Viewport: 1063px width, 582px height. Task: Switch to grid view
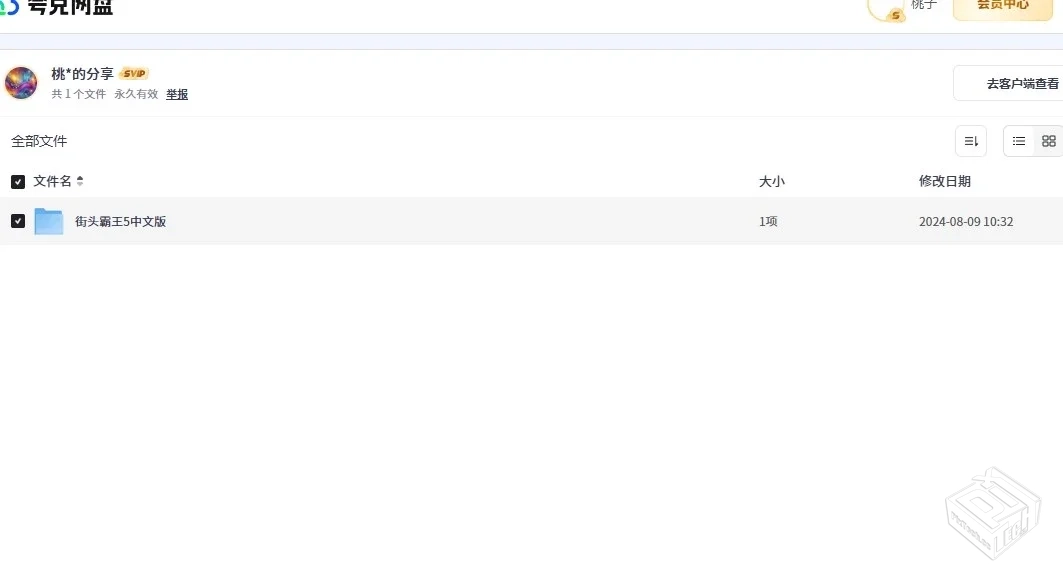[1048, 141]
